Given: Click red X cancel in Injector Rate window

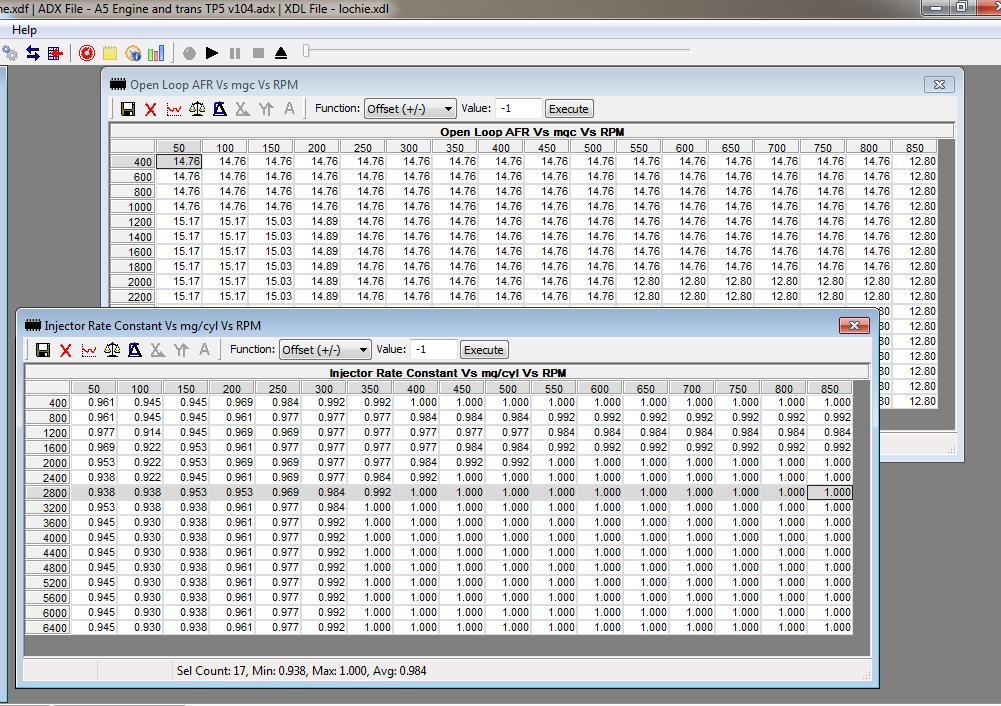Looking at the screenshot, I should click(66, 350).
